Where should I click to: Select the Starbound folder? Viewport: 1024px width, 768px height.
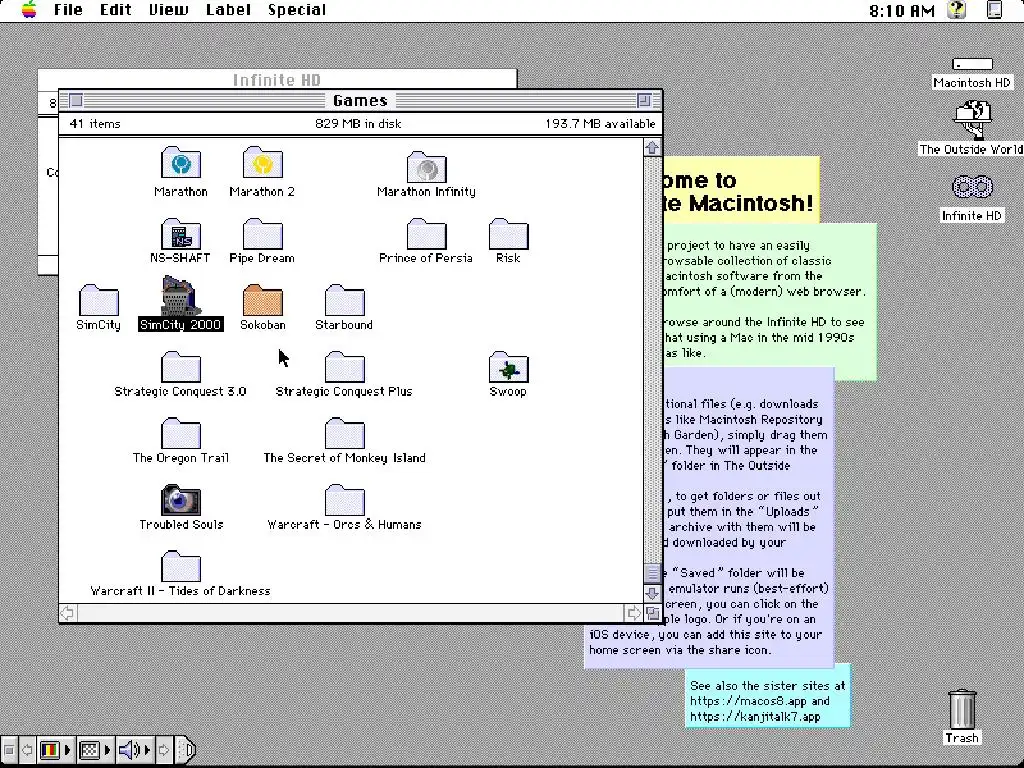tap(344, 300)
